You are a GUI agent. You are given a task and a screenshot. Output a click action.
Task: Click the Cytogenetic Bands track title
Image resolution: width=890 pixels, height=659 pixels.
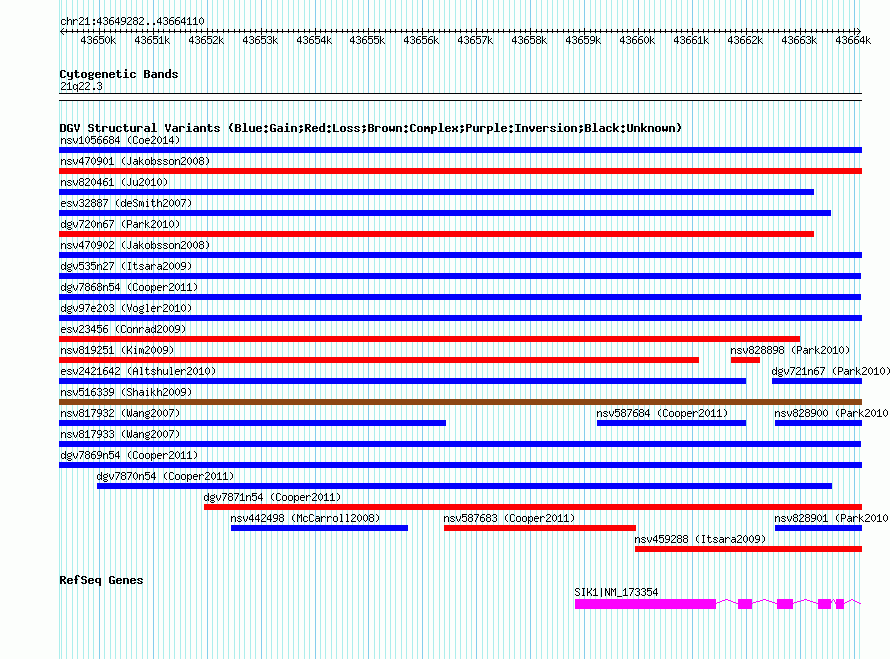pos(119,74)
